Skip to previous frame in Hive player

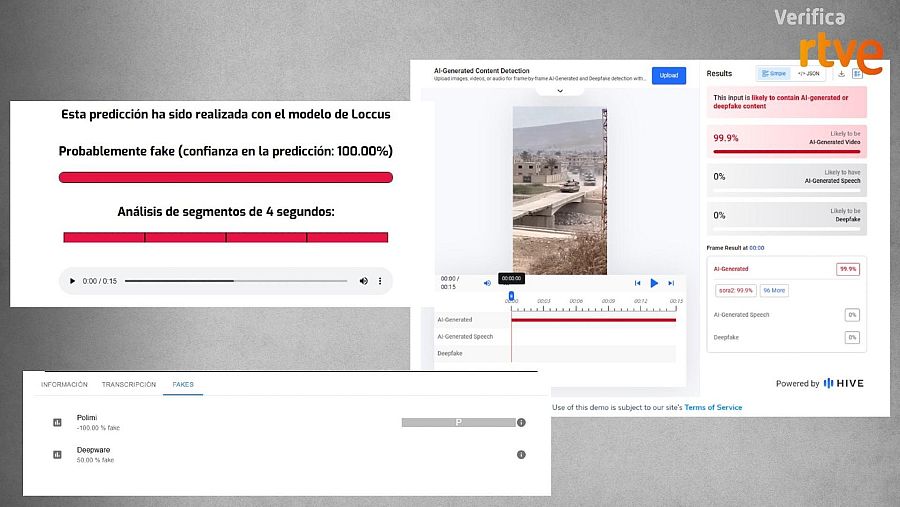[637, 283]
